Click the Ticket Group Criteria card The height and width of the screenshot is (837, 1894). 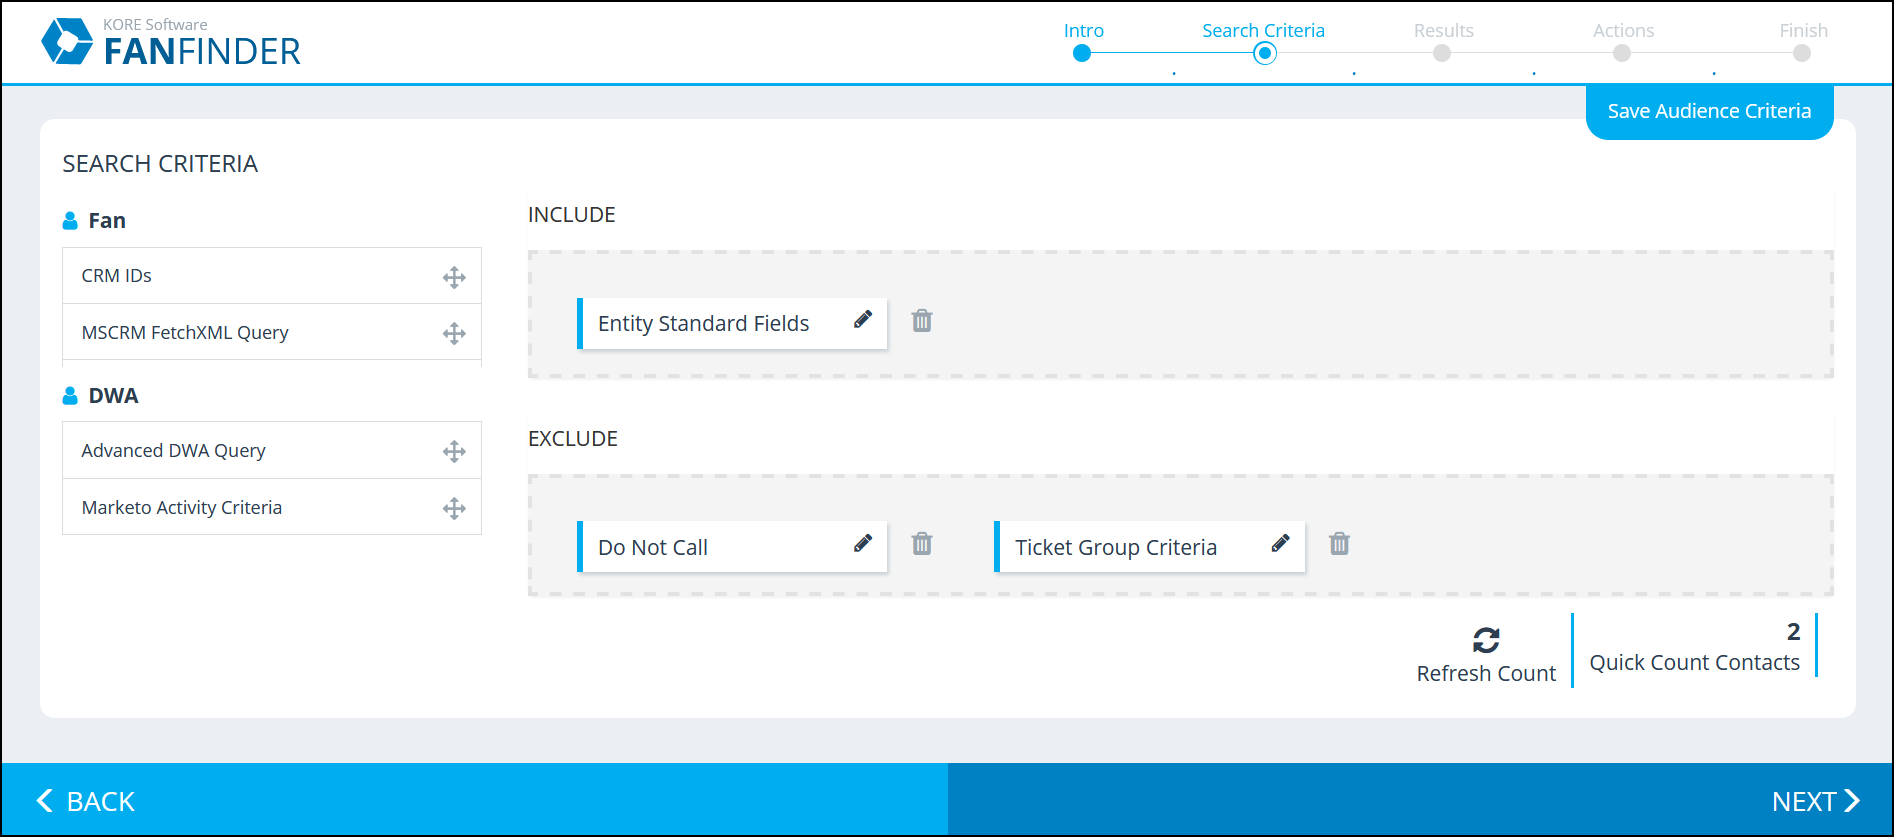(x=1150, y=547)
